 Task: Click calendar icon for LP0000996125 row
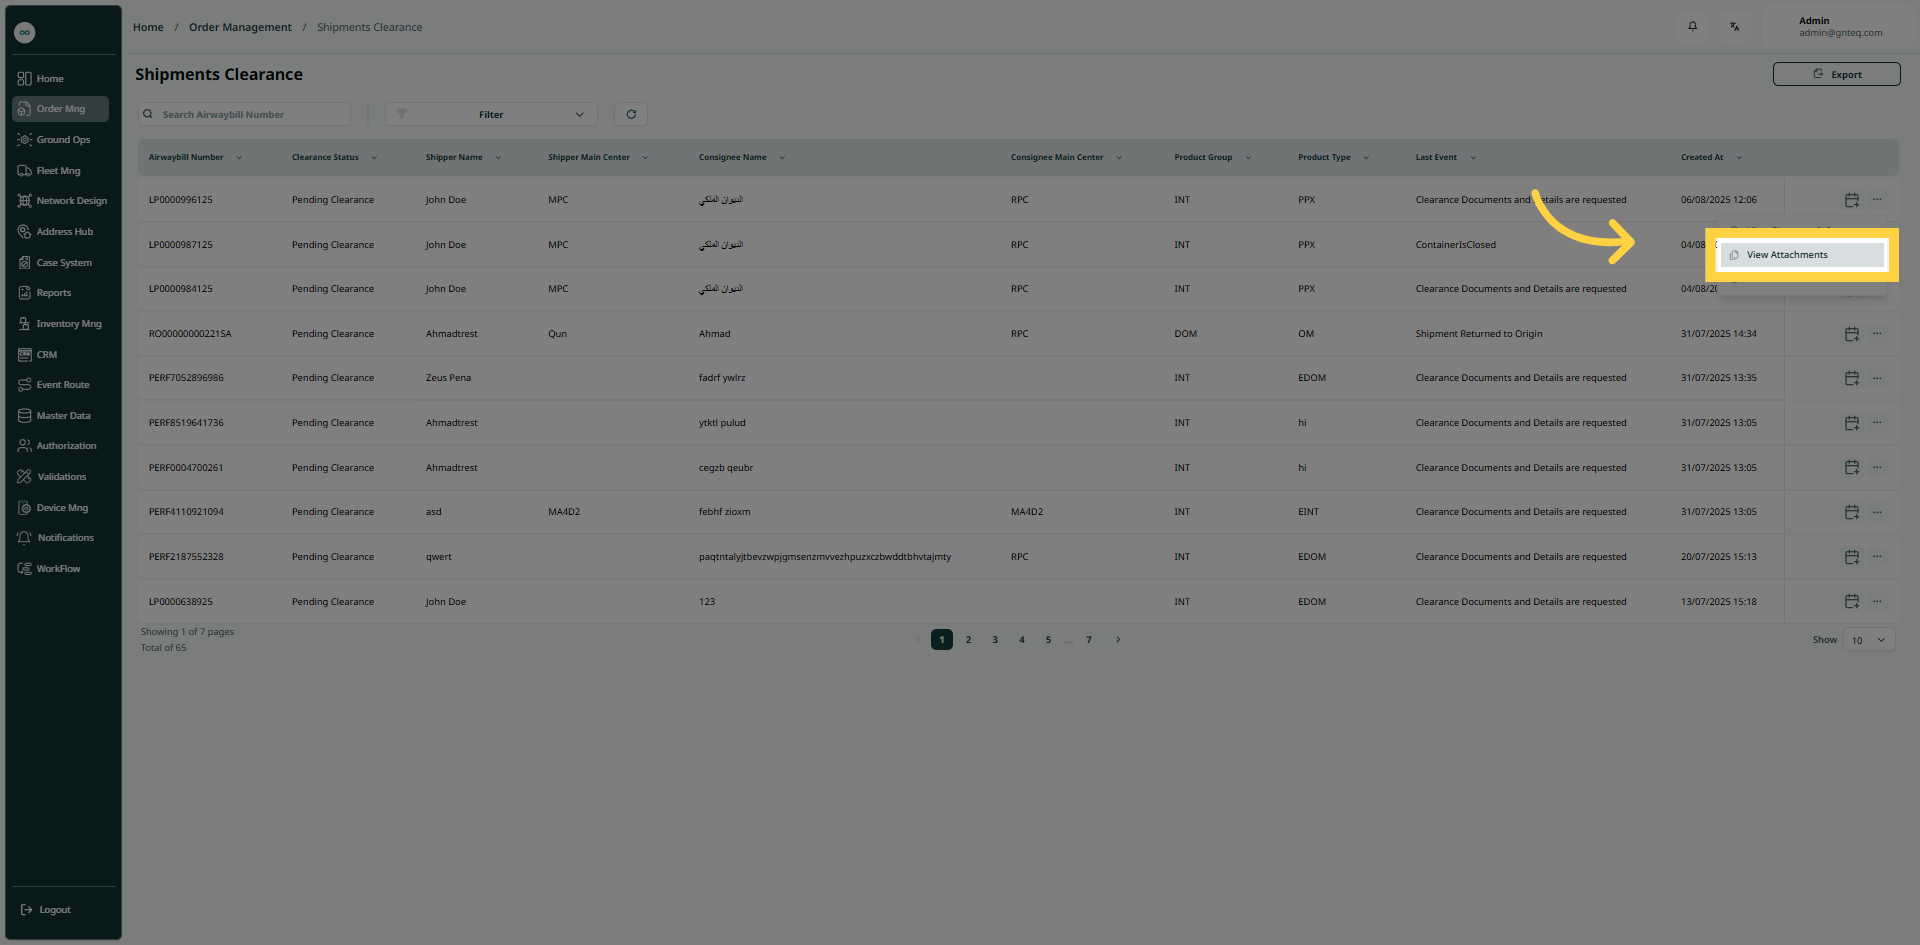pos(1852,200)
